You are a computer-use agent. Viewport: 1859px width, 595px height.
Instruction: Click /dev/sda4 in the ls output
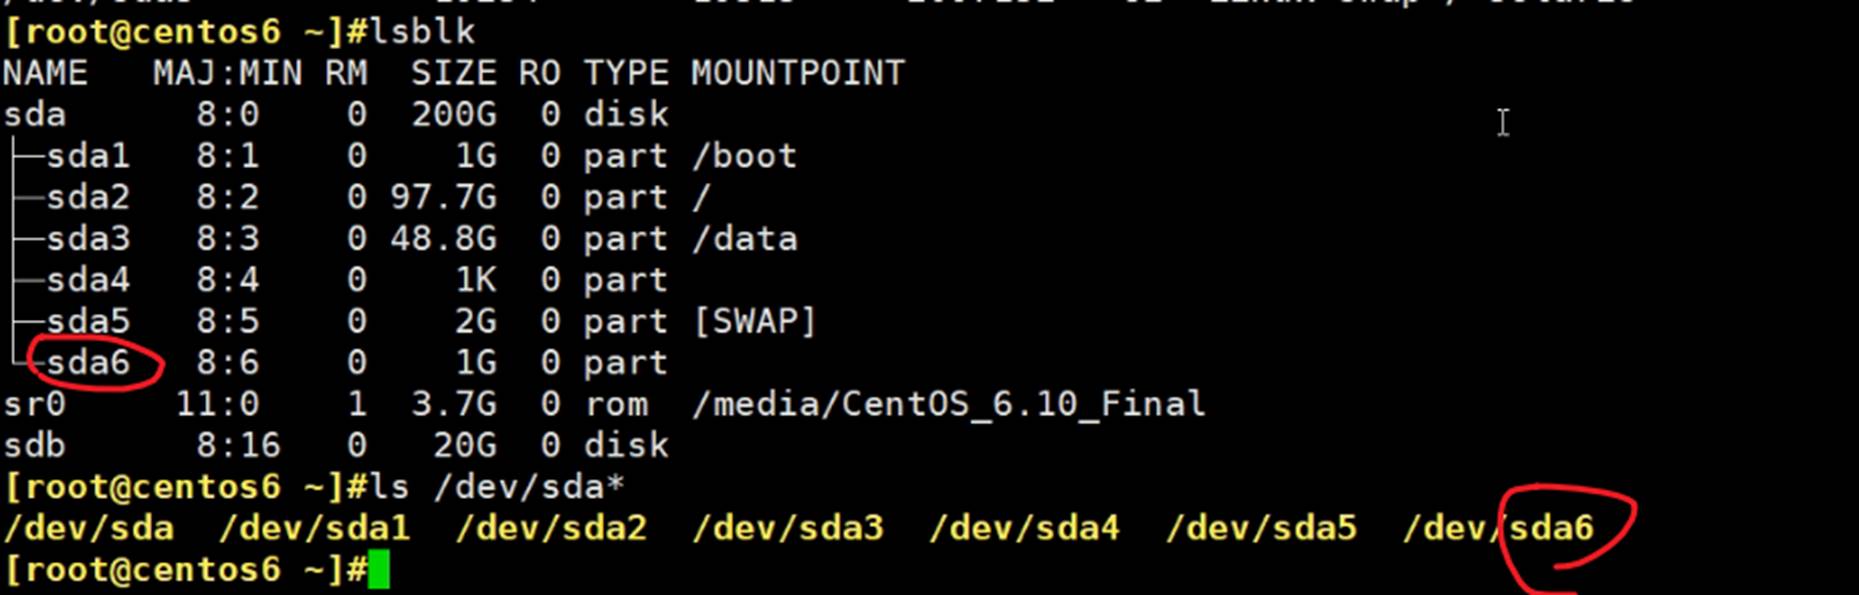1024,527
